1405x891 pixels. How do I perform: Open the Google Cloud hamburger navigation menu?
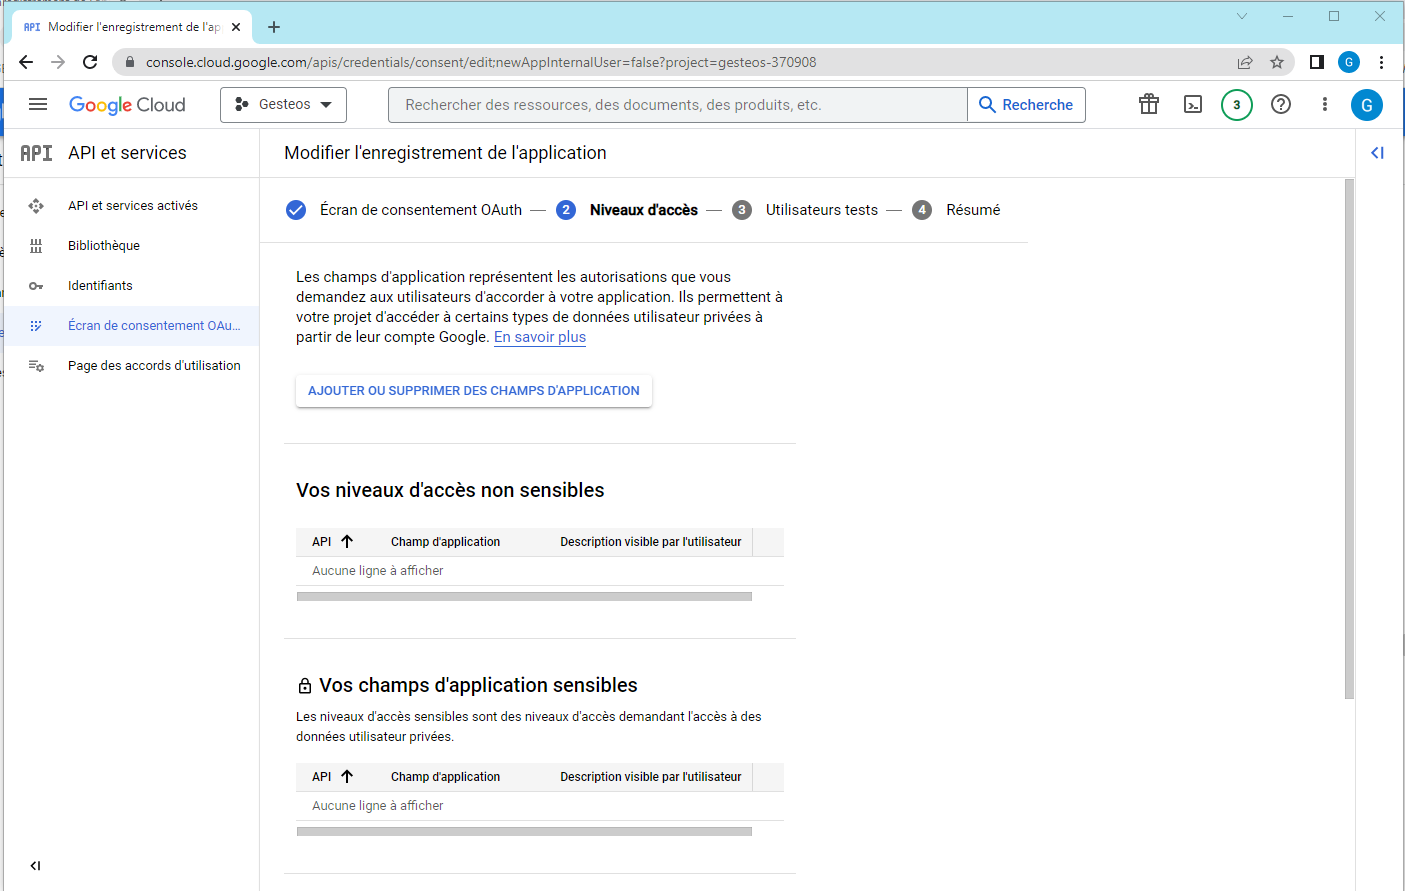38,104
